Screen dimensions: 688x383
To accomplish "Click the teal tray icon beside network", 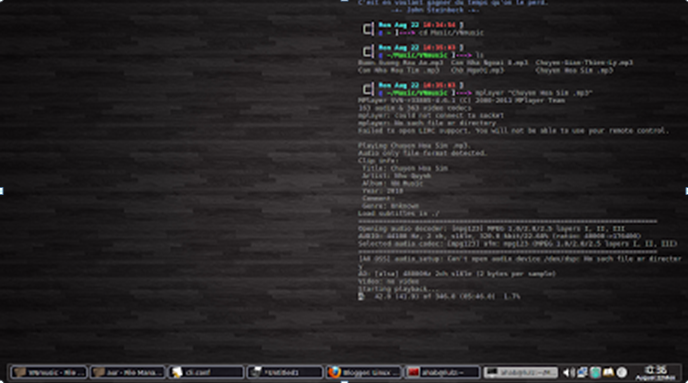I will pos(595,372).
